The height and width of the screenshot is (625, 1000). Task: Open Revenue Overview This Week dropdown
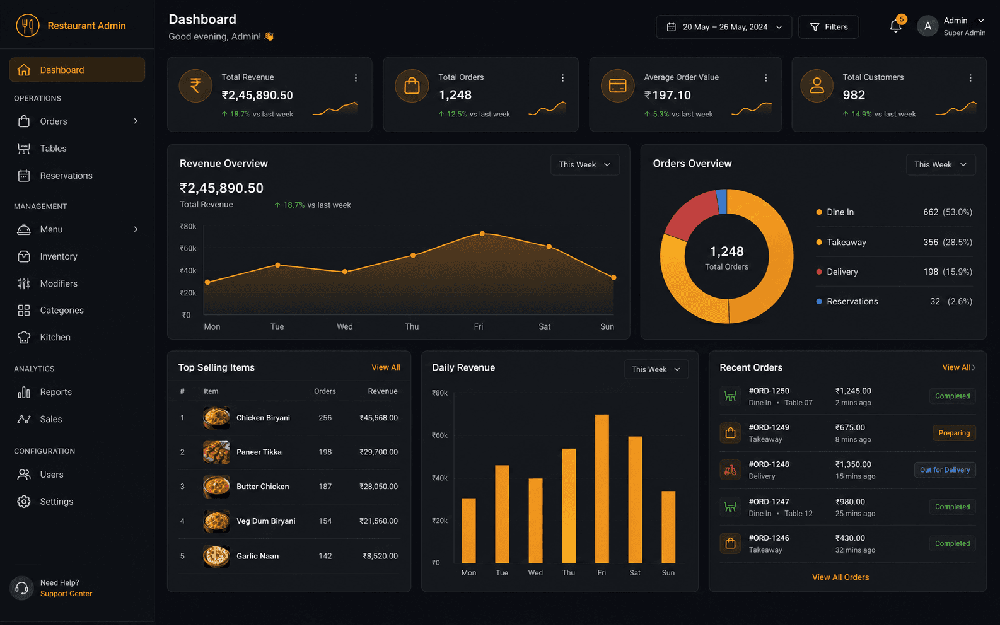coord(585,165)
